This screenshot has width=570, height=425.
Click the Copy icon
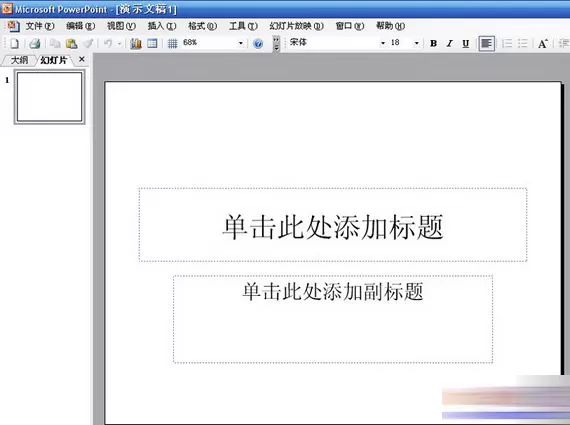pyautogui.click(x=55, y=44)
